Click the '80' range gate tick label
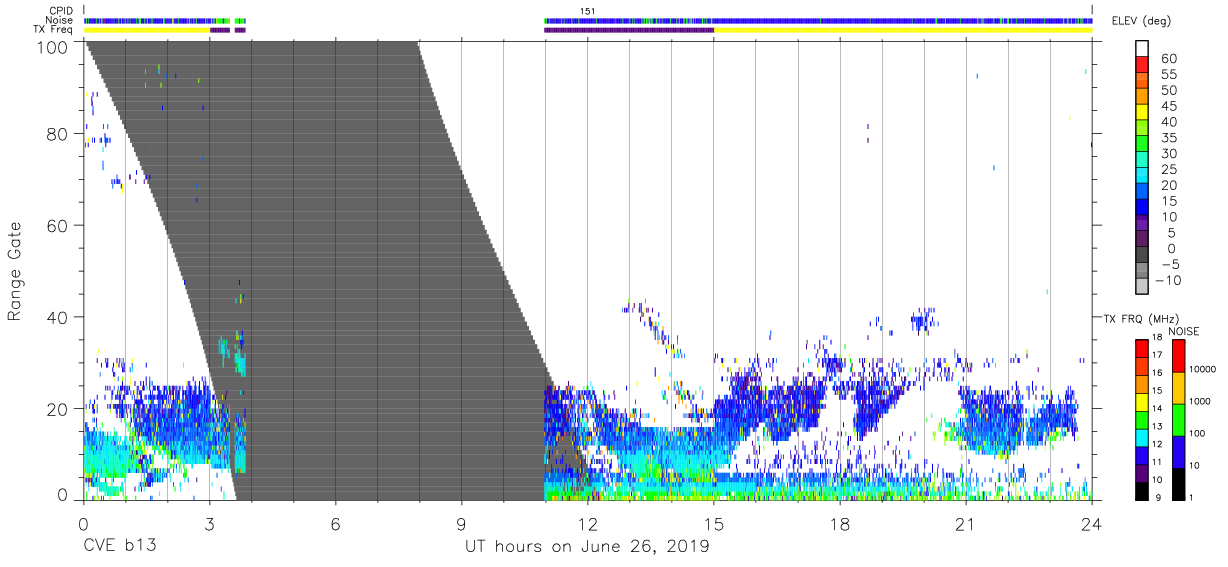The width and height of the screenshot is (1228, 567). click(57, 134)
